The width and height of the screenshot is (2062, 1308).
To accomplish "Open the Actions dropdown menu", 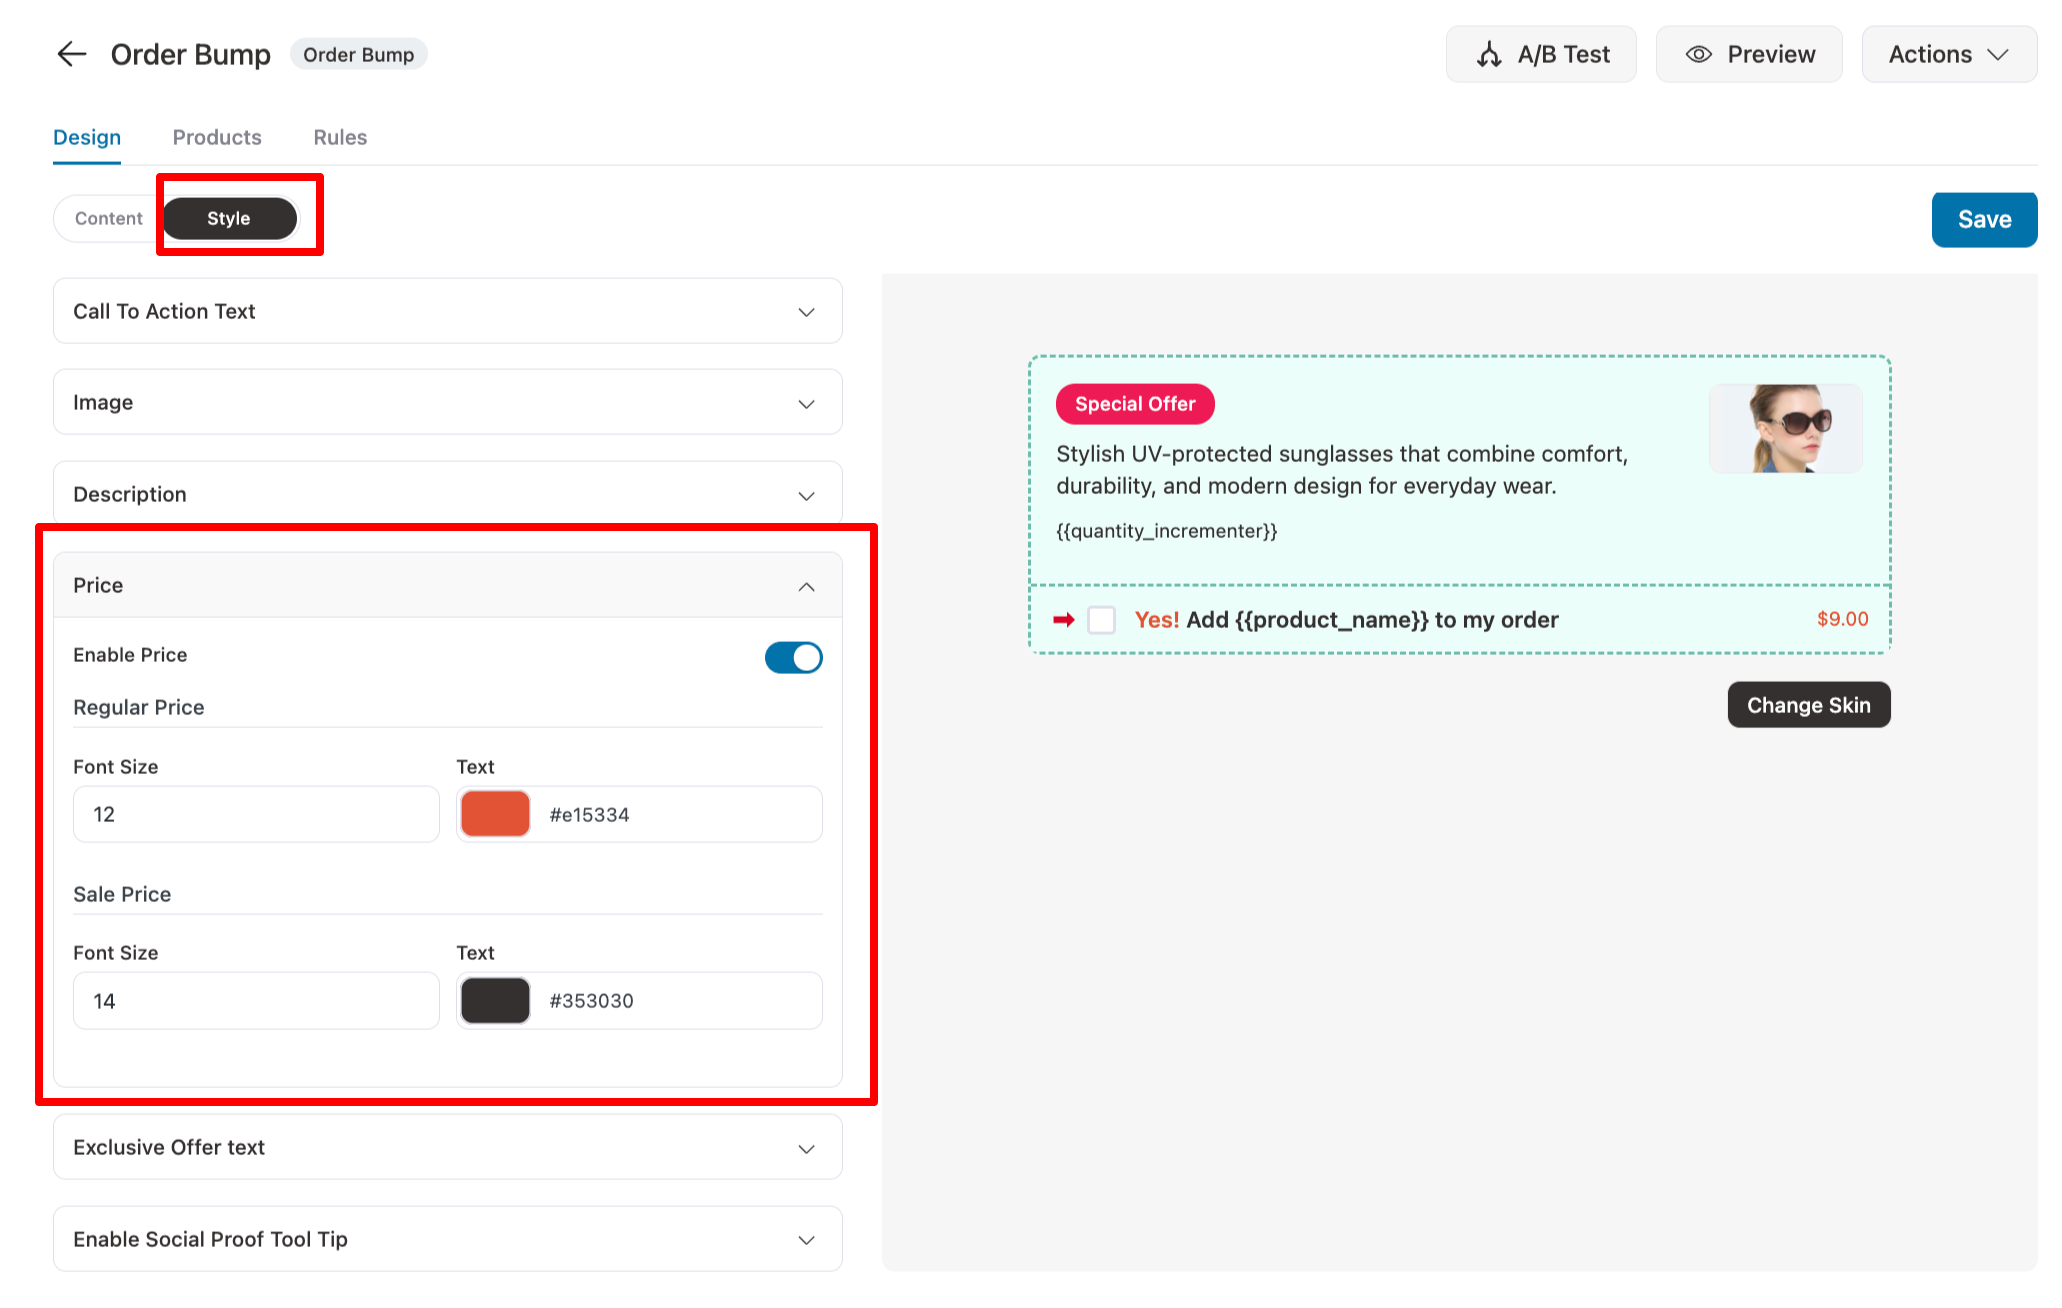I will [x=1948, y=54].
